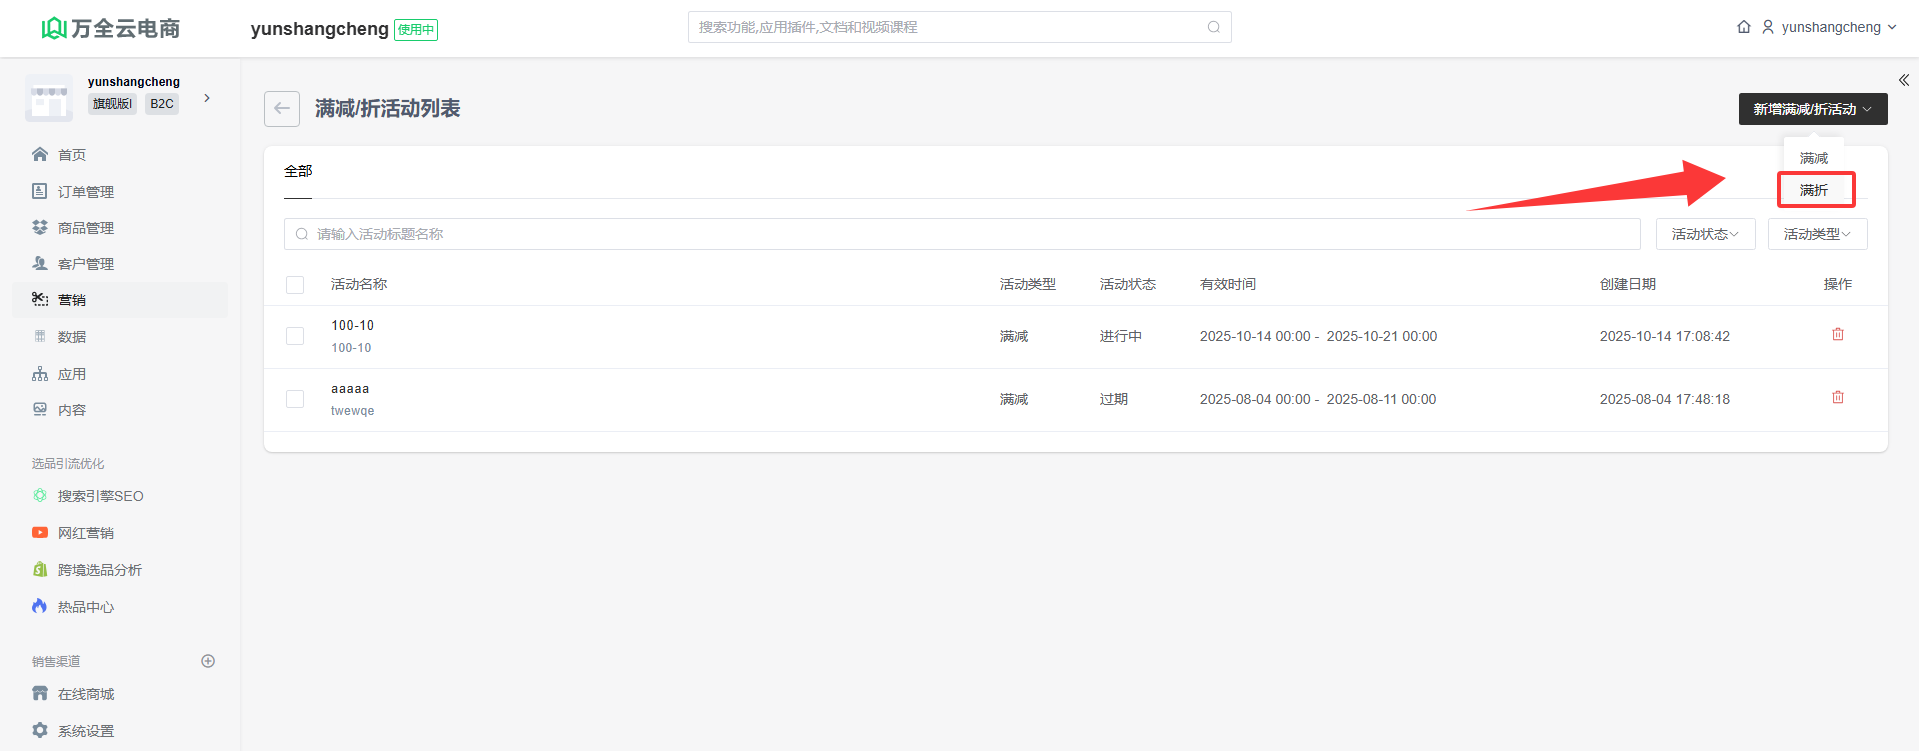1919x751 pixels.
Task: Delete the aaaaa activity row
Action: 1837,398
